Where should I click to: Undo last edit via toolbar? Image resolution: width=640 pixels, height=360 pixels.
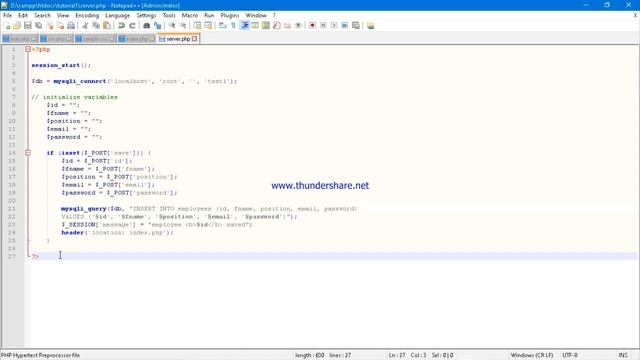tap(121, 26)
